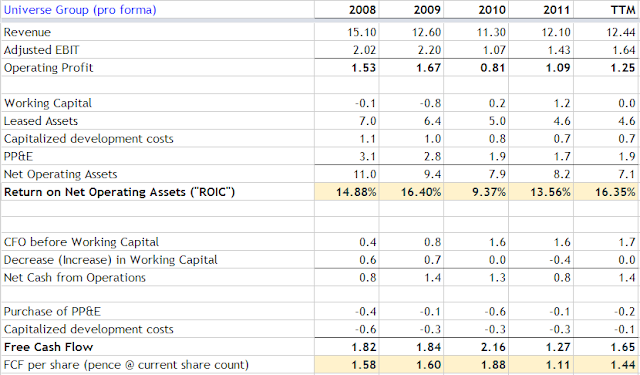Click the Return on Net Operating Assets label
640x375 pixels.
click(x=120, y=192)
